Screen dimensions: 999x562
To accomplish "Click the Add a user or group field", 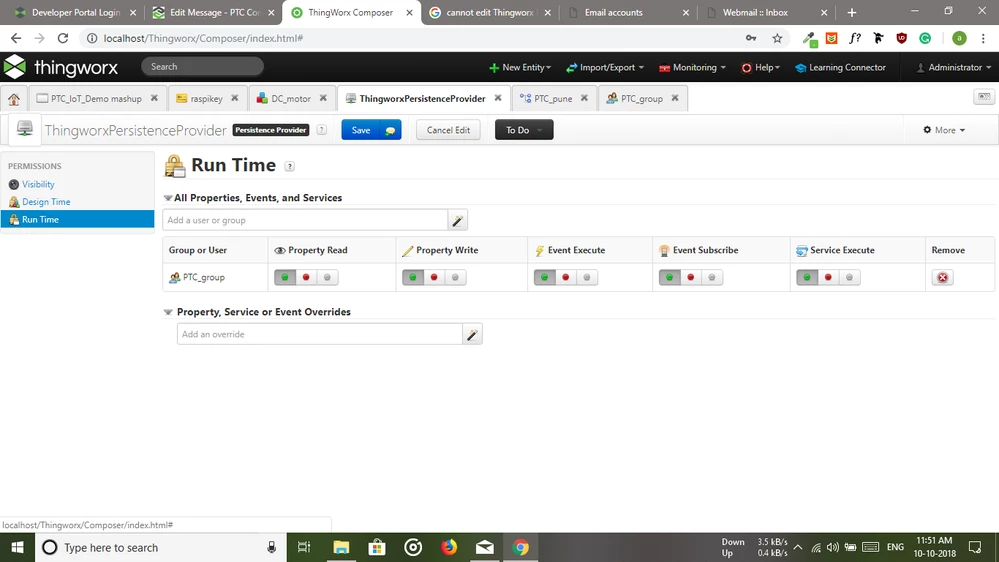I will tap(305, 220).
